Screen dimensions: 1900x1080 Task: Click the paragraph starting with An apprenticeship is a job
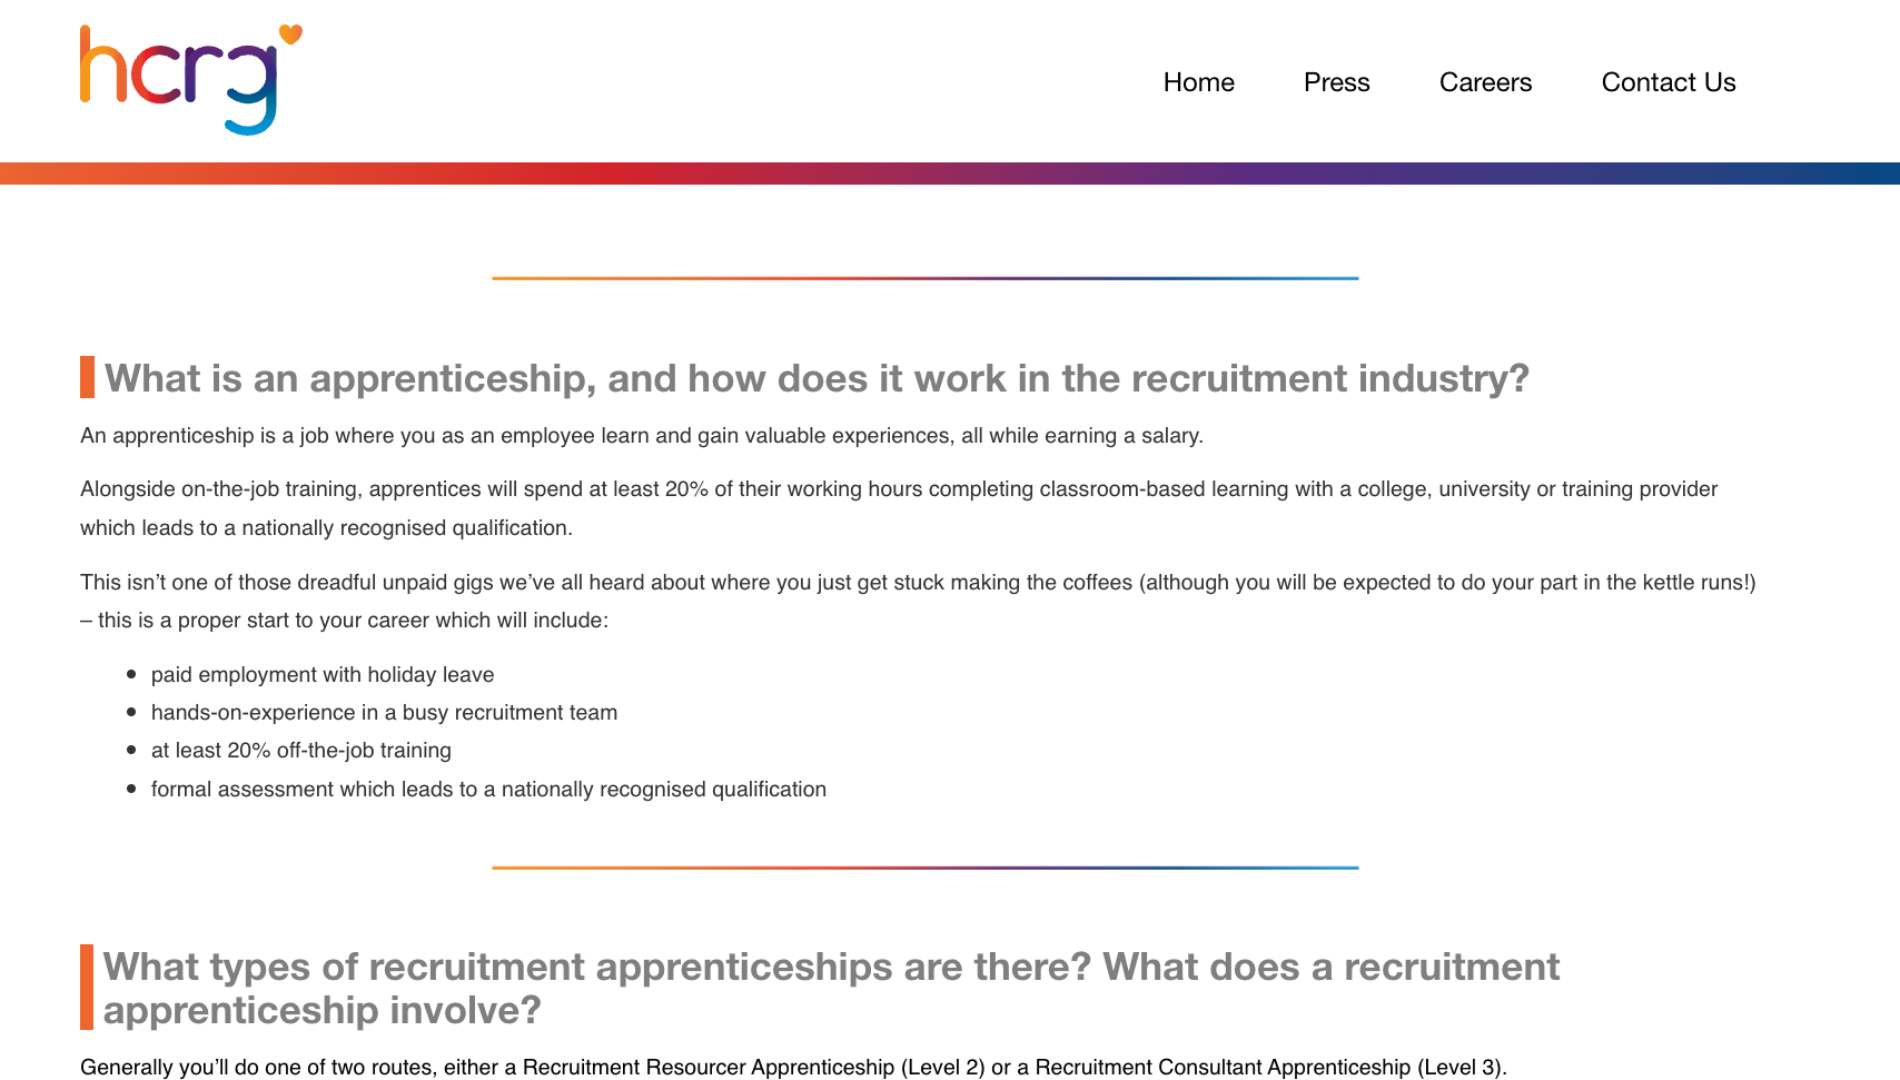[644, 436]
